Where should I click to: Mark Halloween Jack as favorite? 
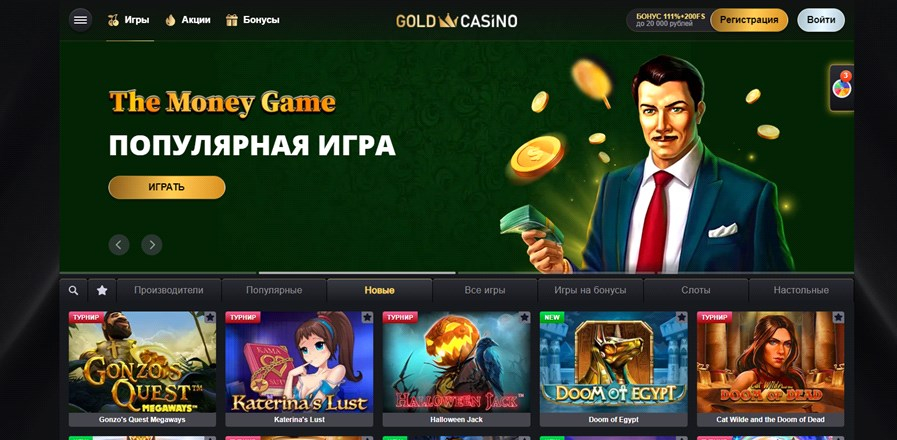click(524, 318)
